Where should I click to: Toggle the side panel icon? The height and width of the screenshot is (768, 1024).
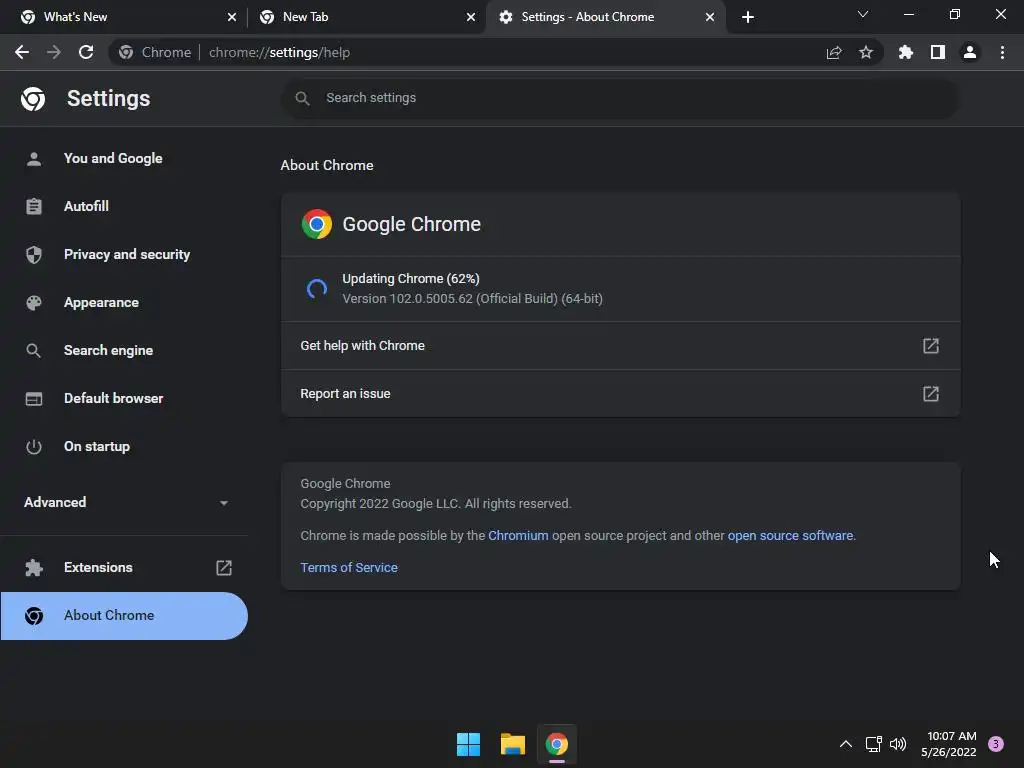pos(938,52)
